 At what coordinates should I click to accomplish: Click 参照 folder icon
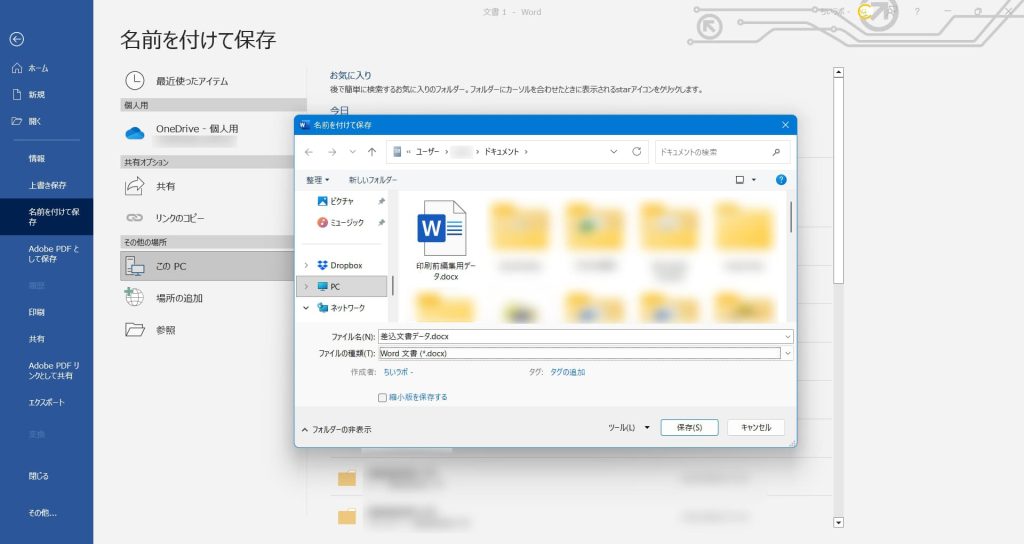pos(135,329)
